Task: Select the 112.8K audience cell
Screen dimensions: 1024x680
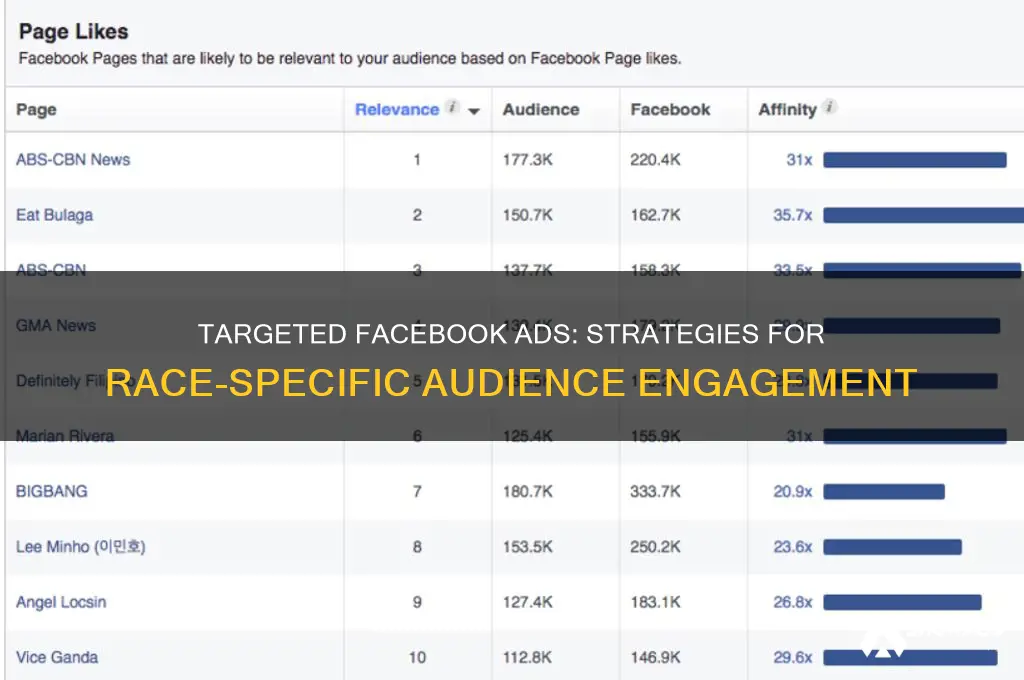Action: pos(528,657)
